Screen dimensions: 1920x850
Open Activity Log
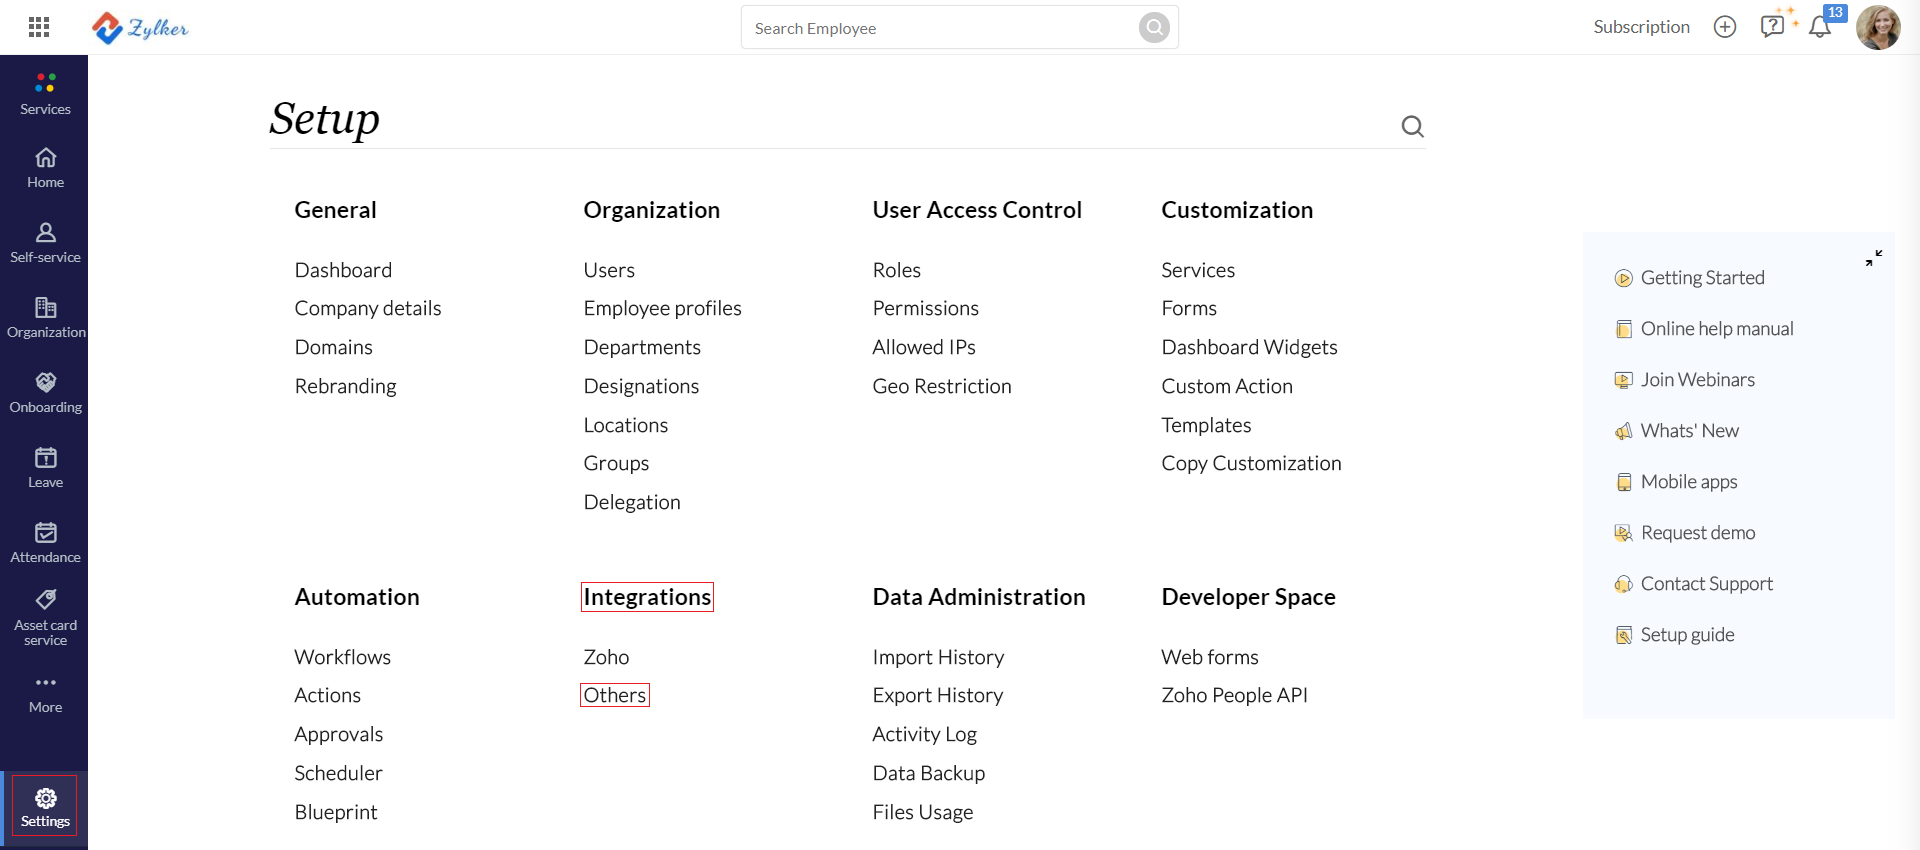(924, 735)
